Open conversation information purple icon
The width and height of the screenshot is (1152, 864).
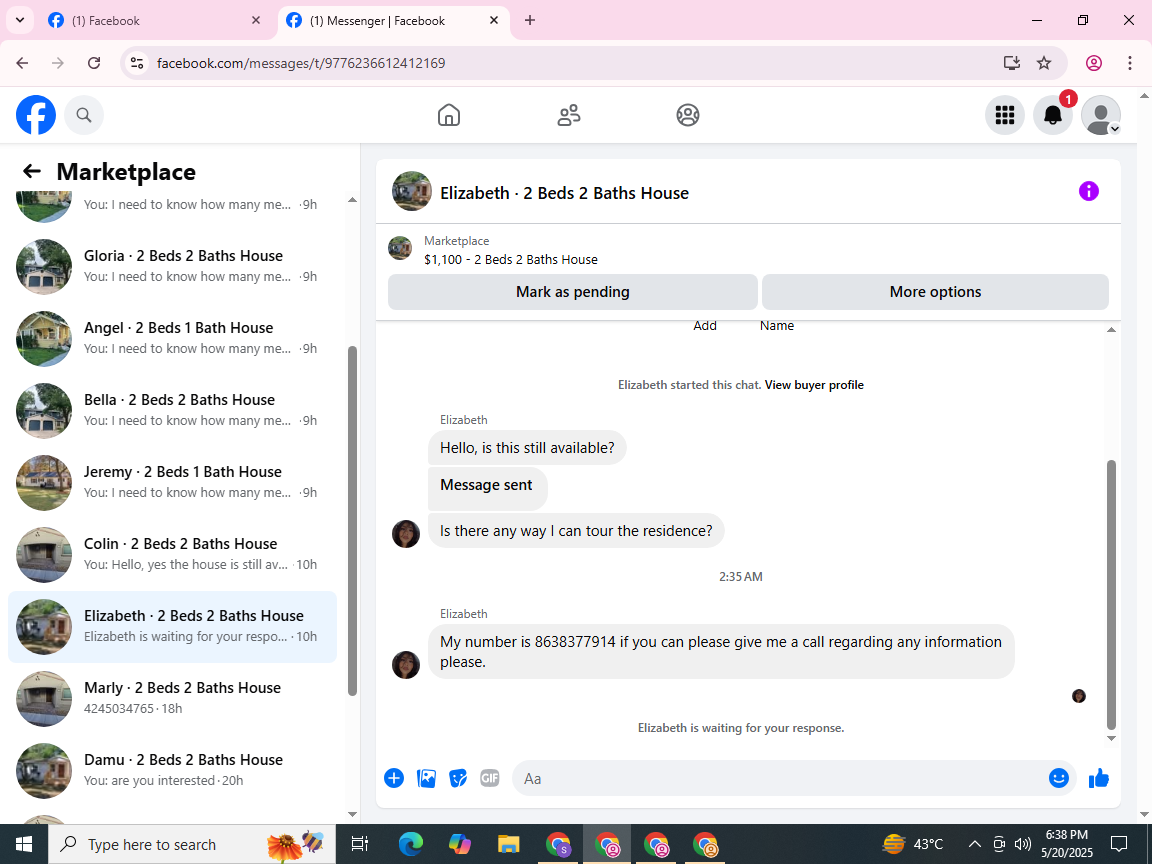click(x=1088, y=191)
